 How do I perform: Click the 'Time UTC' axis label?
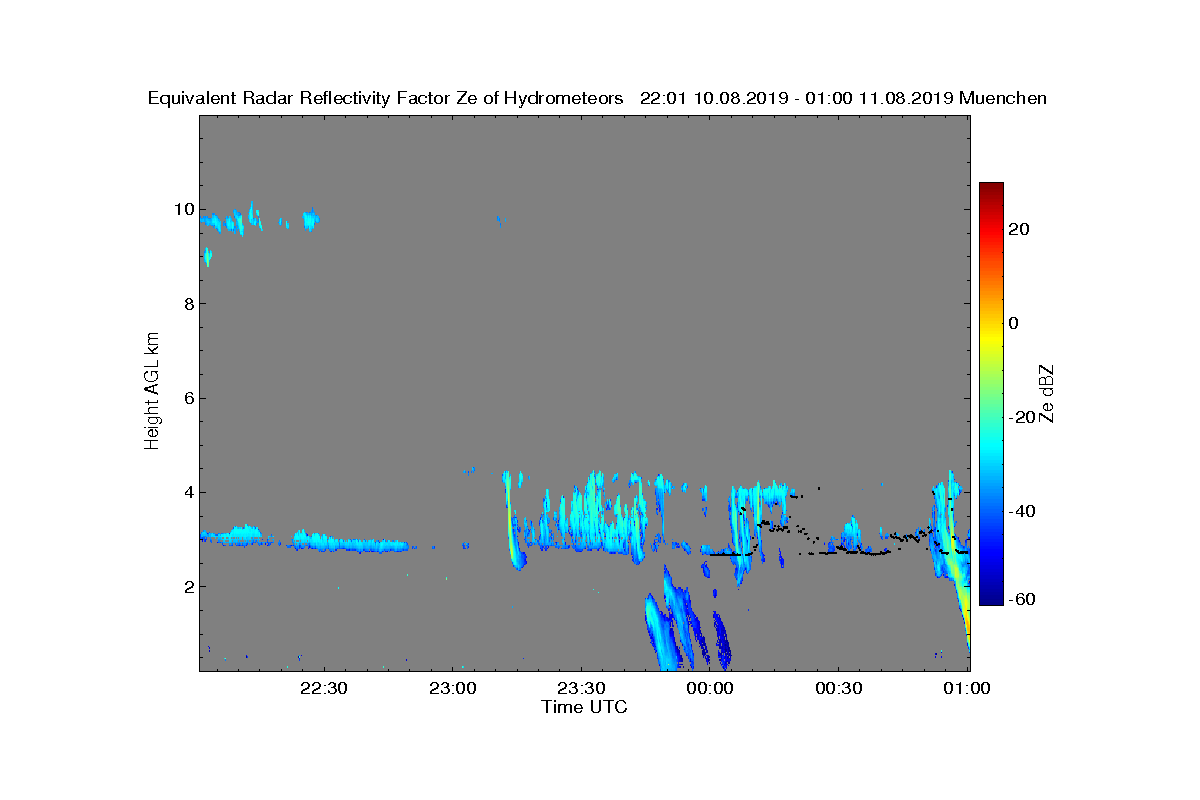(x=584, y=707)
